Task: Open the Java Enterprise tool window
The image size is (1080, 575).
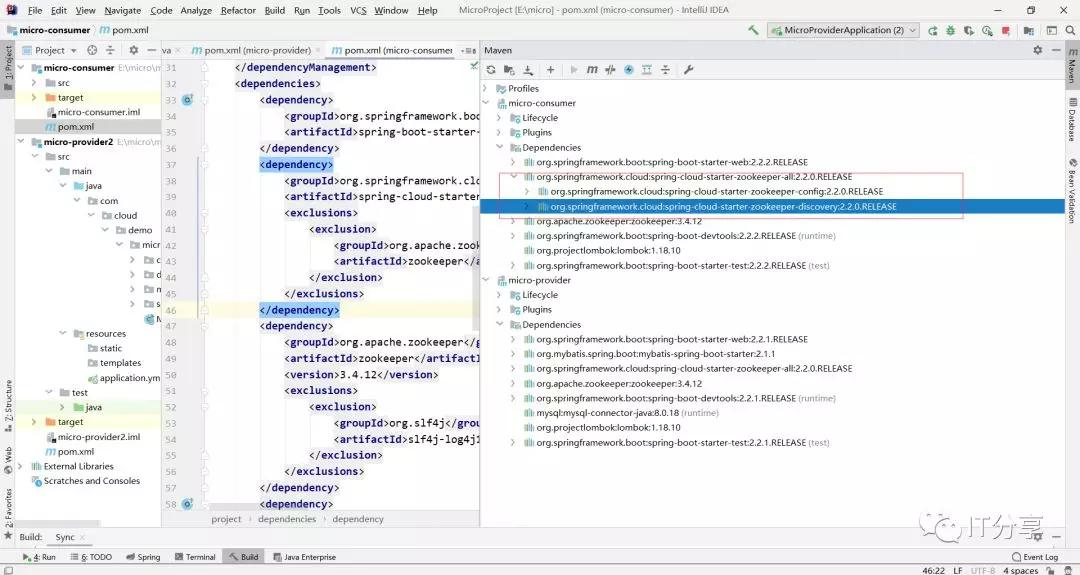Action: [304, 557]
